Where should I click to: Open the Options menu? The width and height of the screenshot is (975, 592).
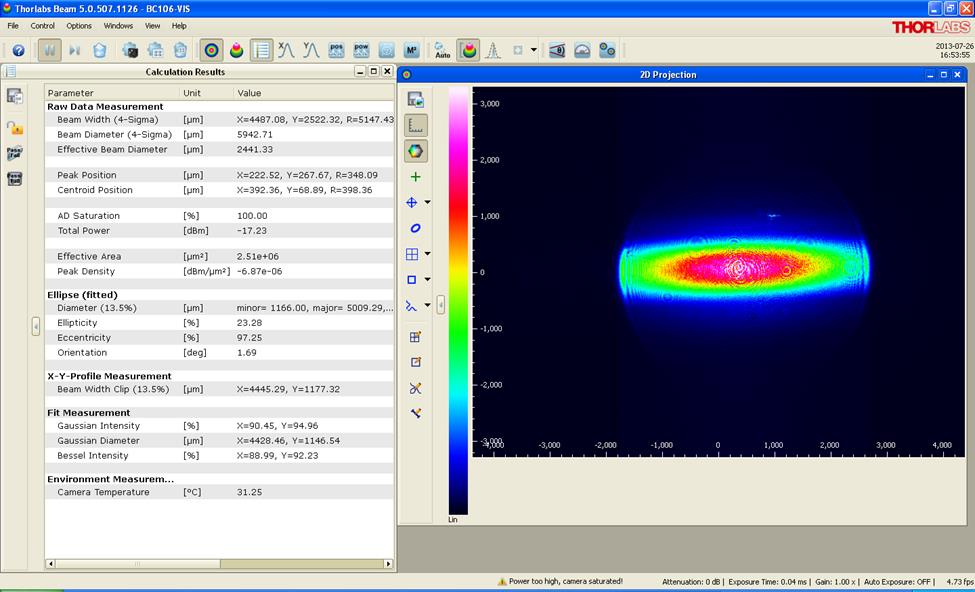click(x=79, y=25)
